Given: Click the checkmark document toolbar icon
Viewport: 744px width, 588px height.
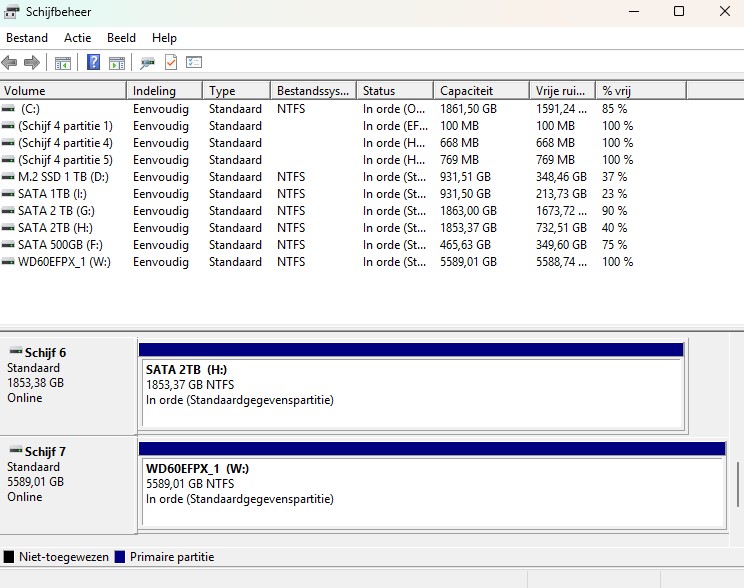Looking at the screenshot, I should [171, 62].
